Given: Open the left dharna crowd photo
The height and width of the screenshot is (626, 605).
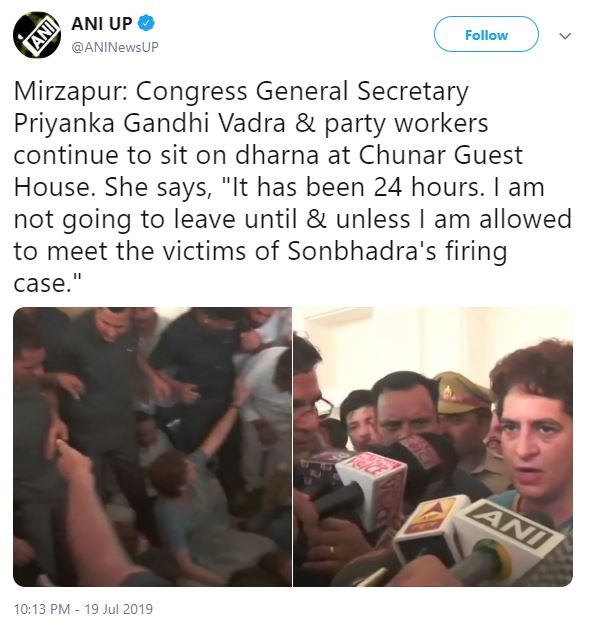Looking at the screenshot, I should 152,446.
